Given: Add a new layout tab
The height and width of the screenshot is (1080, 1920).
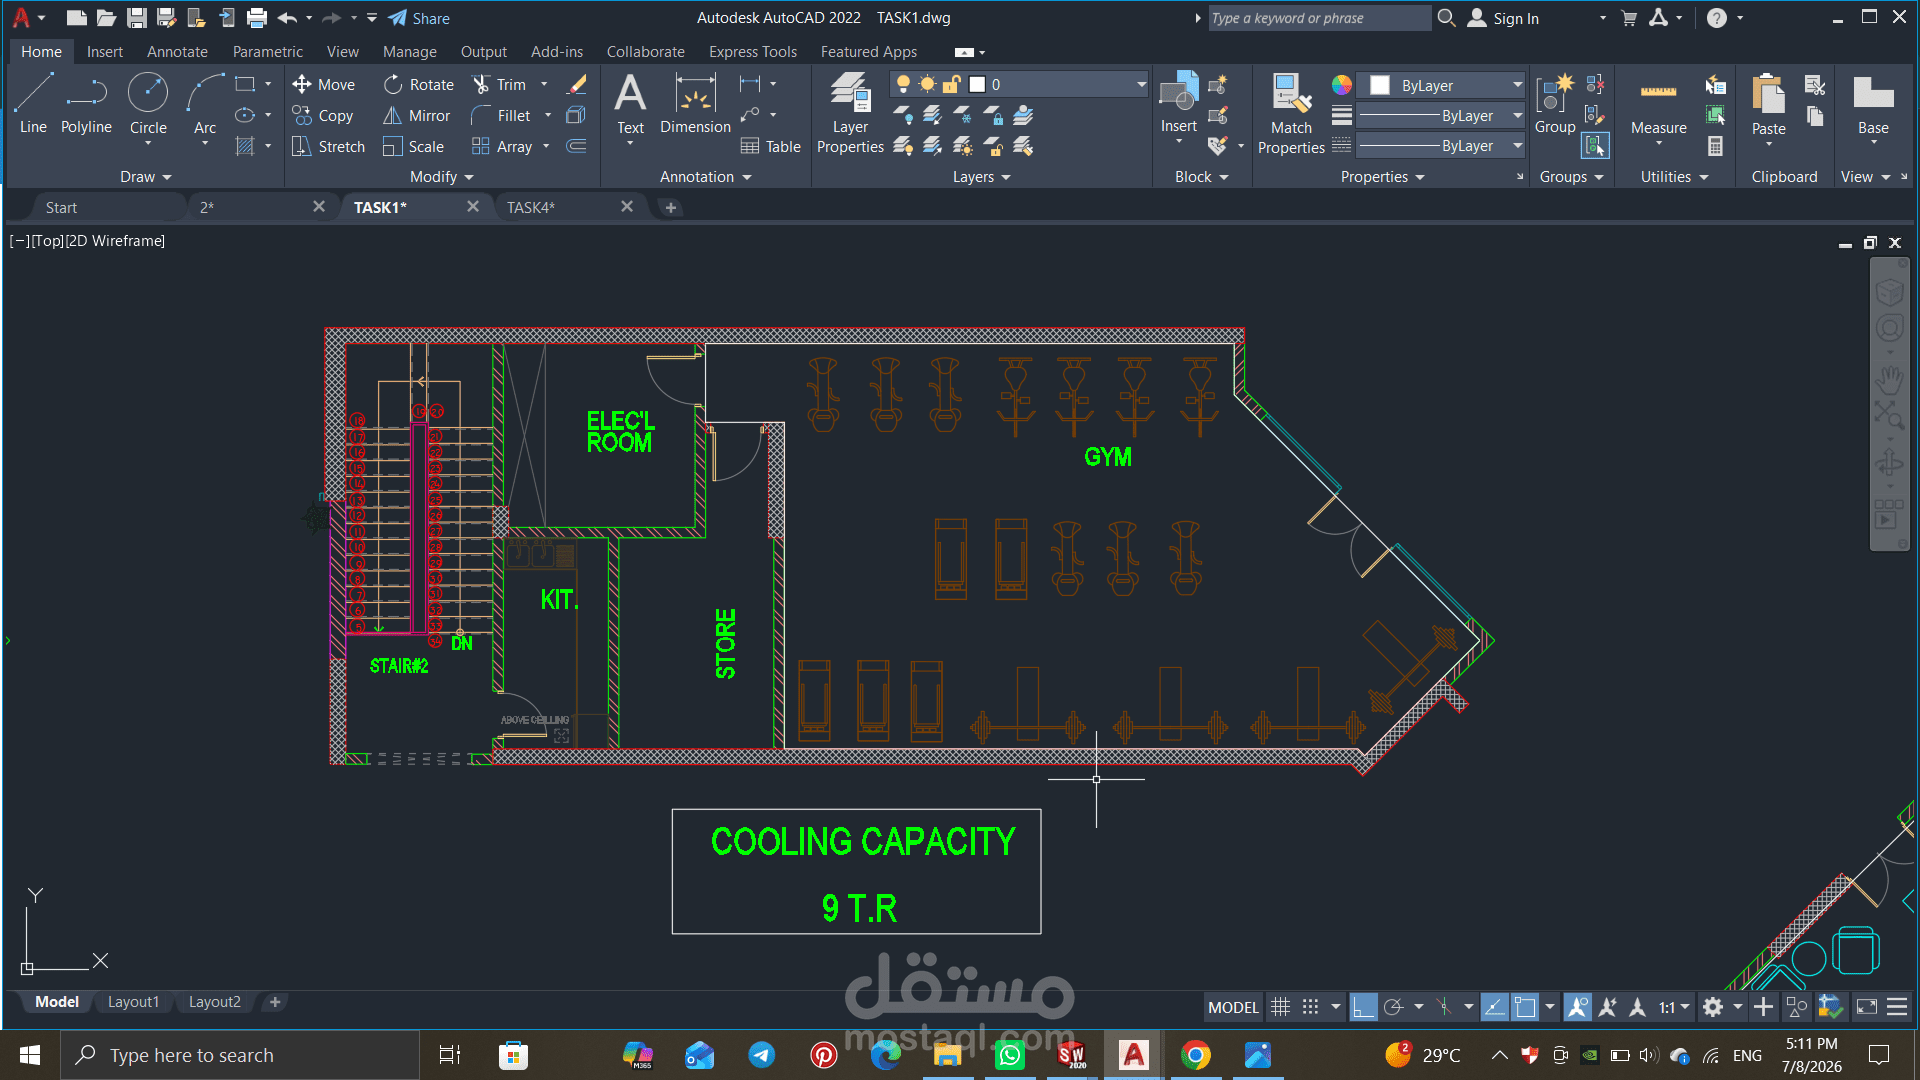Looking at the screenshot, I should pos(275,1002).
